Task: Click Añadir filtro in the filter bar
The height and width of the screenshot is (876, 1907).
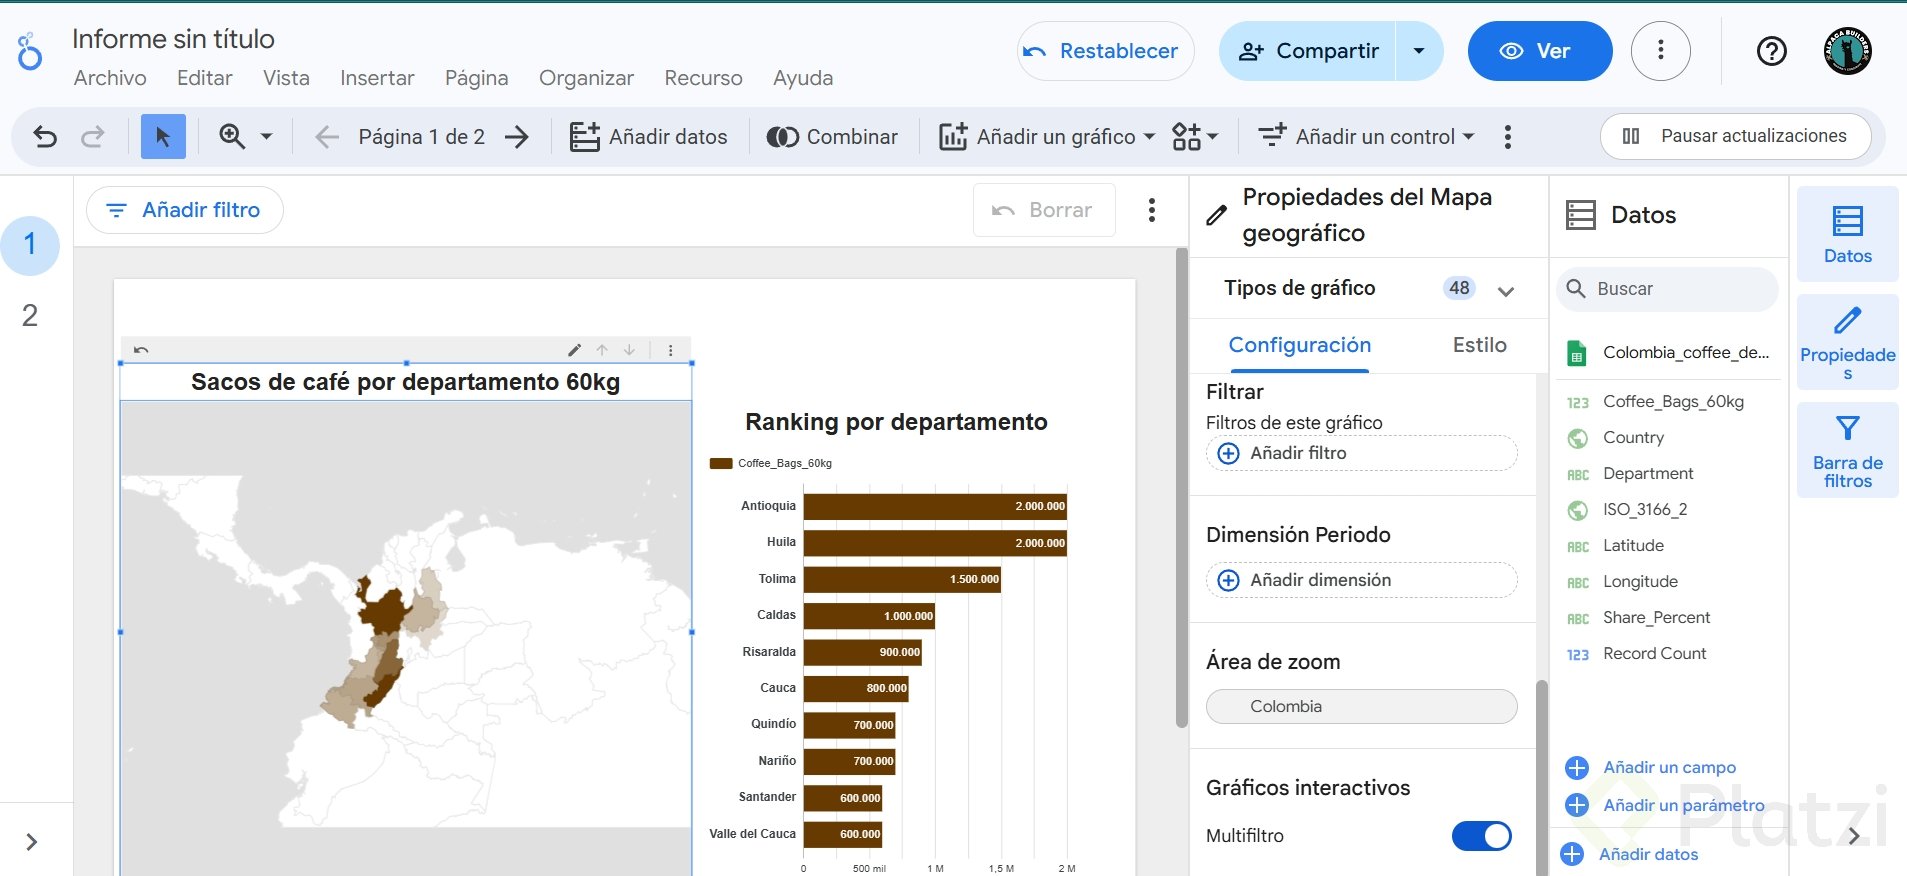Action: coord(185,210)
